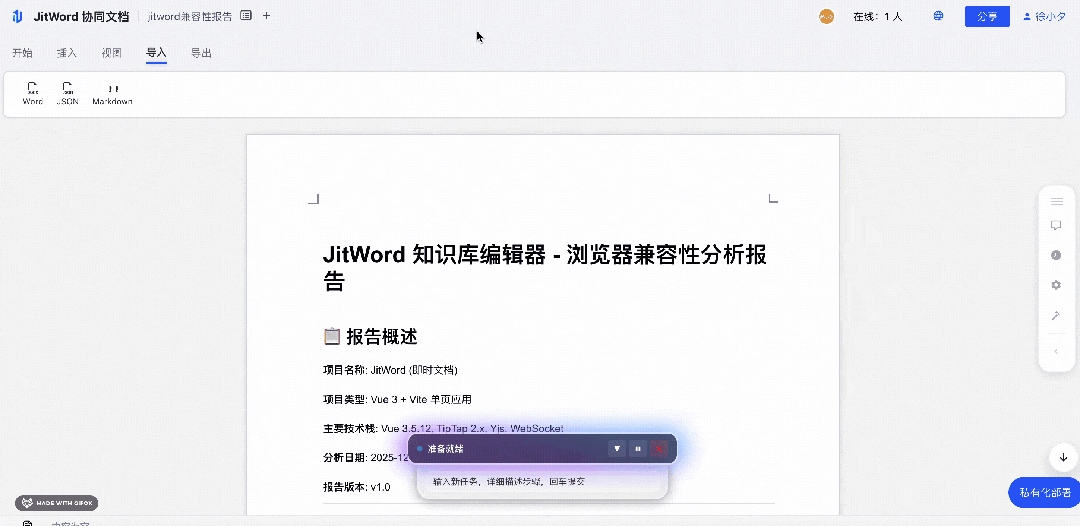Collapse the right sidebar with the chevron
Screen dimensions: 1080x526
pyautogui.click(x=1056, y=352)
